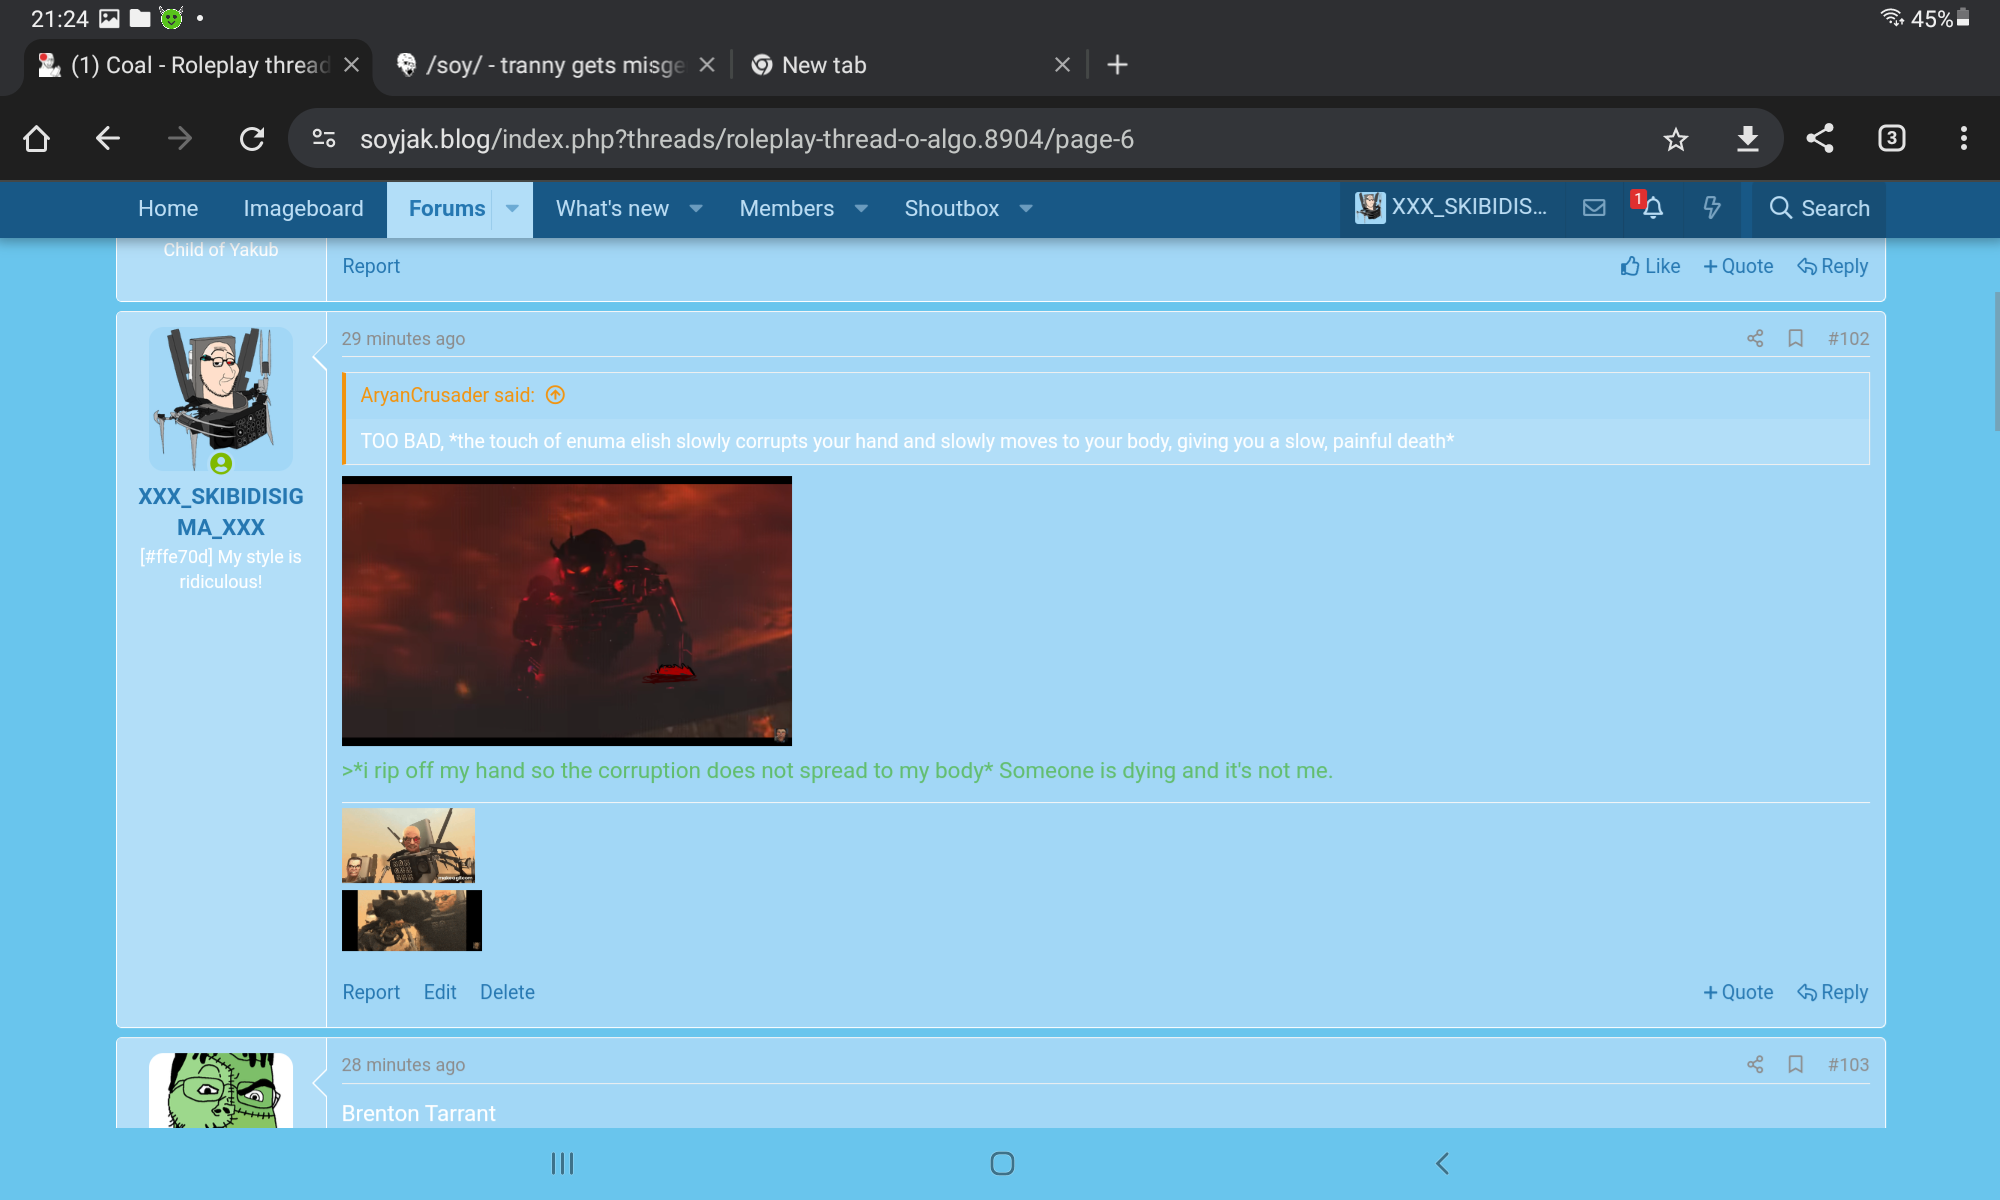Share post #103 via its share icon
This screenshot has width=2000, height=1200.
tap(1755, 1065)
